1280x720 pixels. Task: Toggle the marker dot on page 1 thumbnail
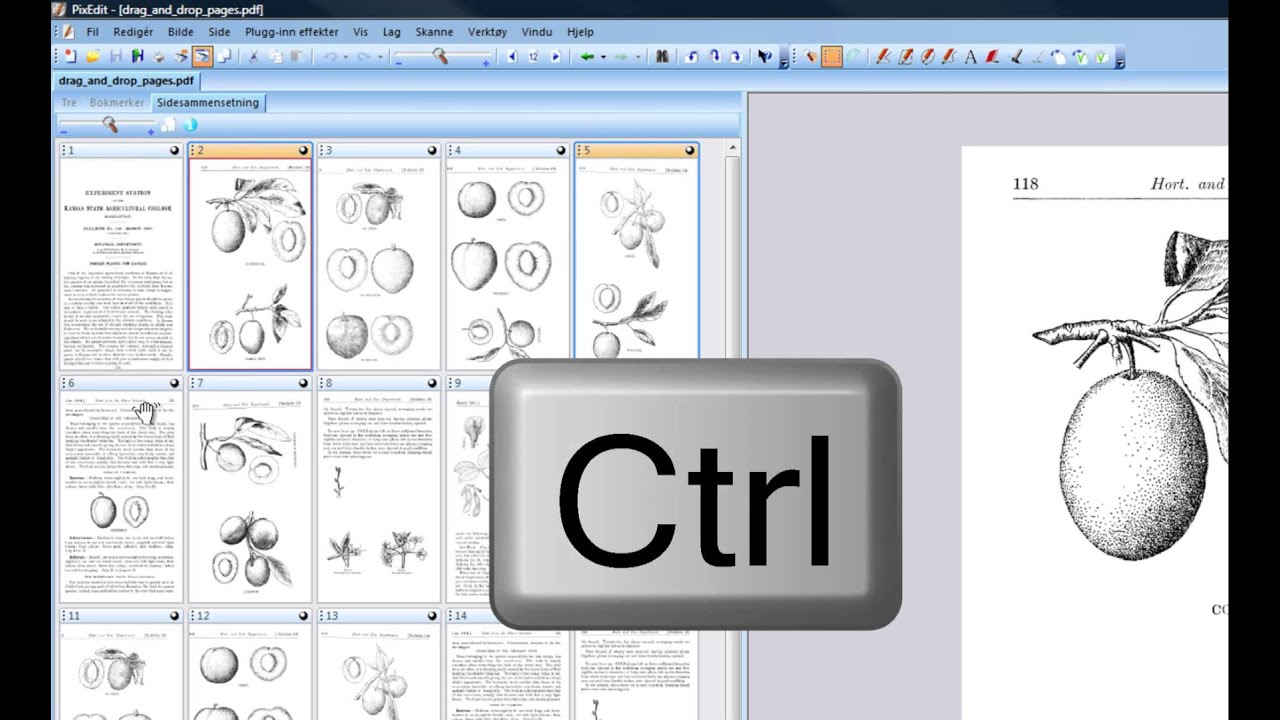[x=174, y=151]
